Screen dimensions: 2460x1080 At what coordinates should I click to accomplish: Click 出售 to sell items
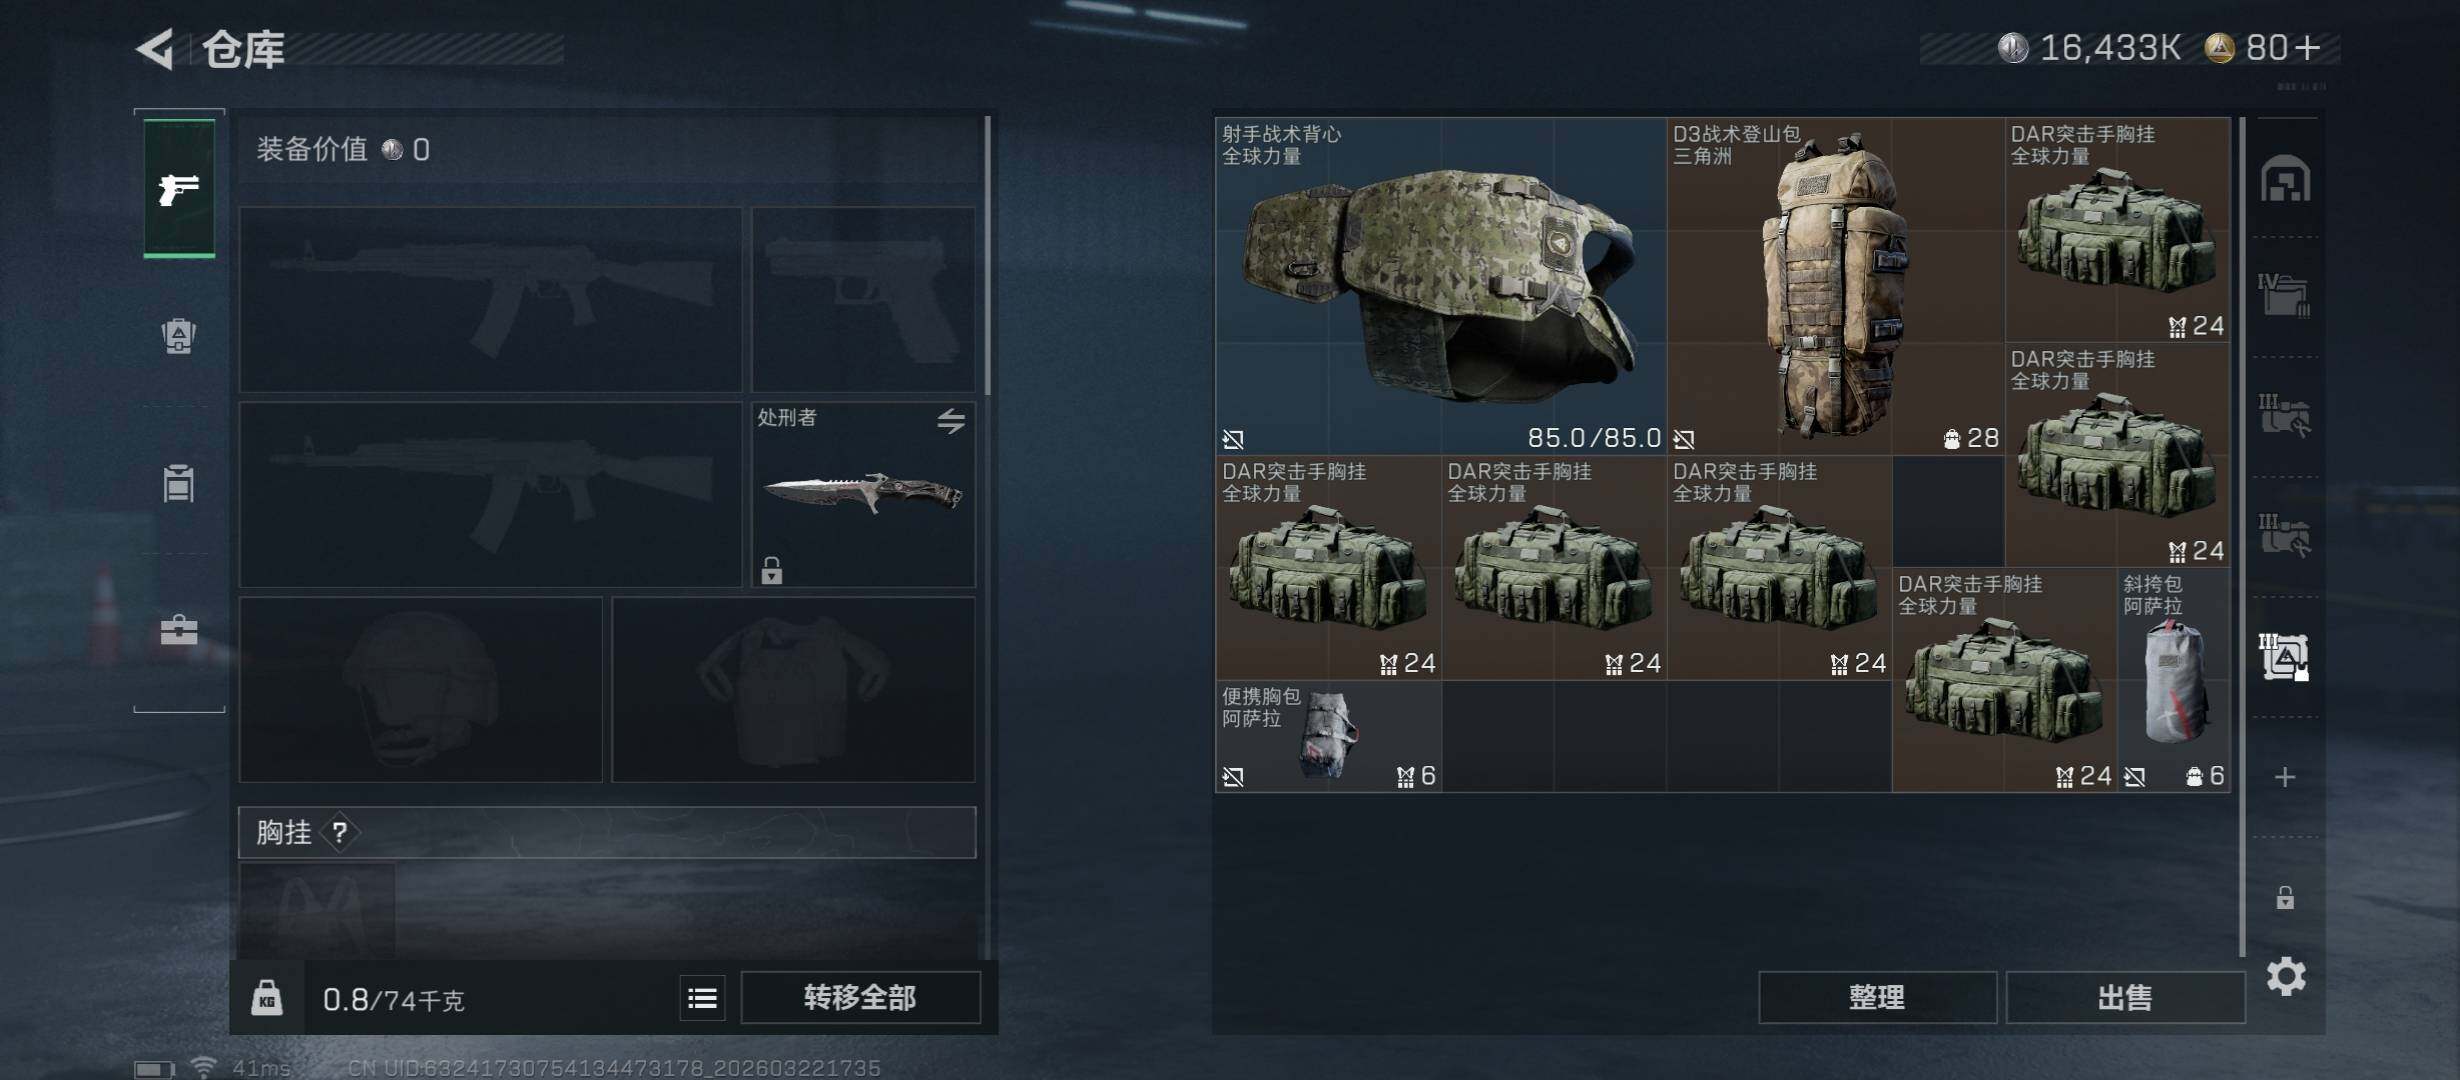[x=2125, y=997]
